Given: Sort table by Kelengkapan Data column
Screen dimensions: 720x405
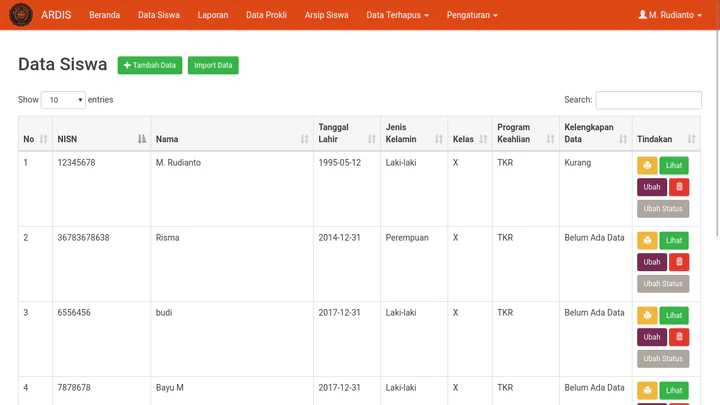Looking at the screenshot, I should click(596, 134).
